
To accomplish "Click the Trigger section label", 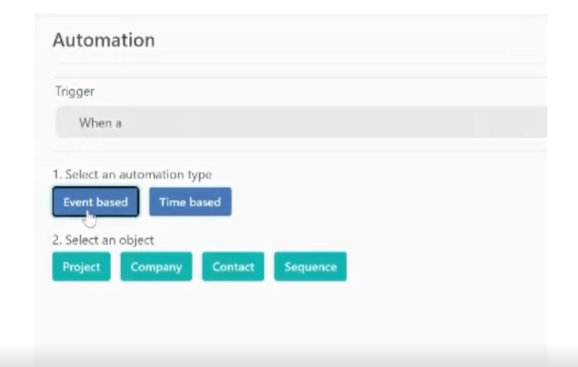I will point(75,91).
